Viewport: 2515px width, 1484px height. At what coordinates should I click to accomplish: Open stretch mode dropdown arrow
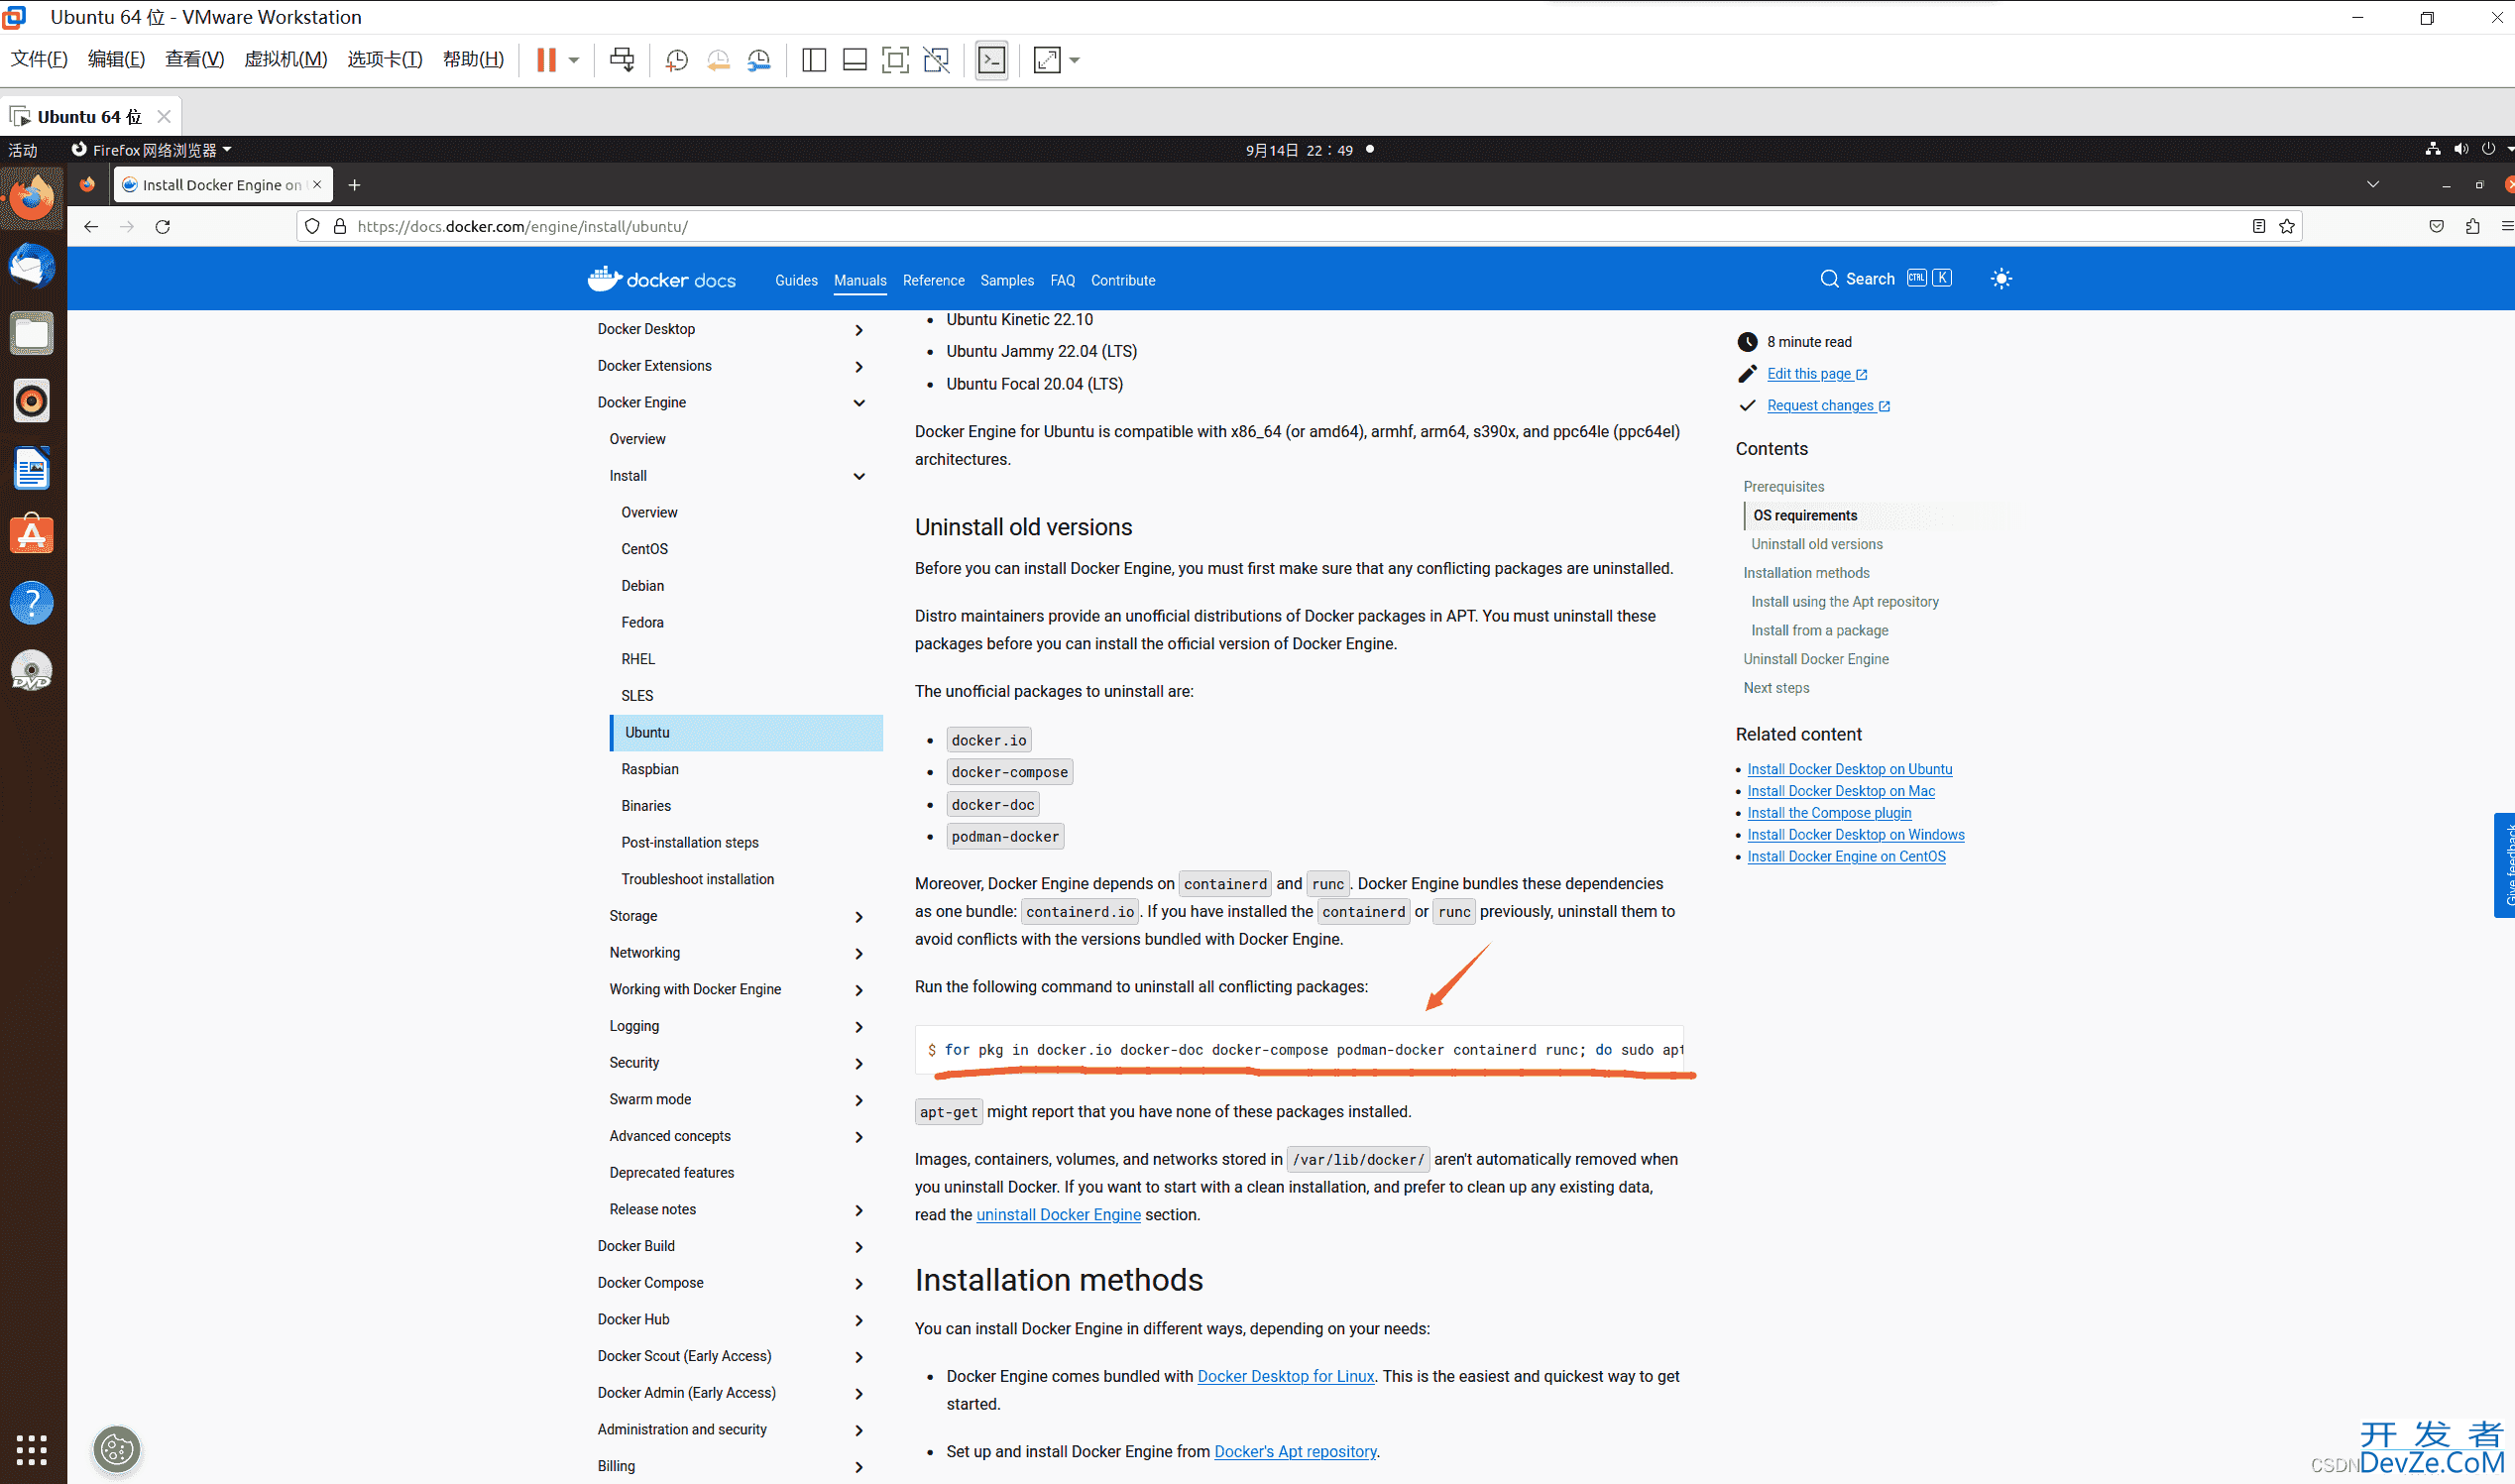[1075, 60]
